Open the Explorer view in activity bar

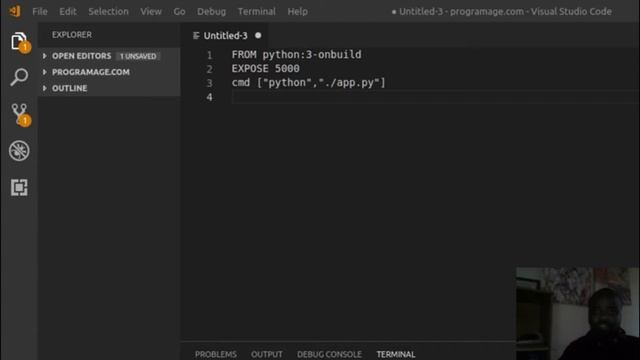pos(19,42)
